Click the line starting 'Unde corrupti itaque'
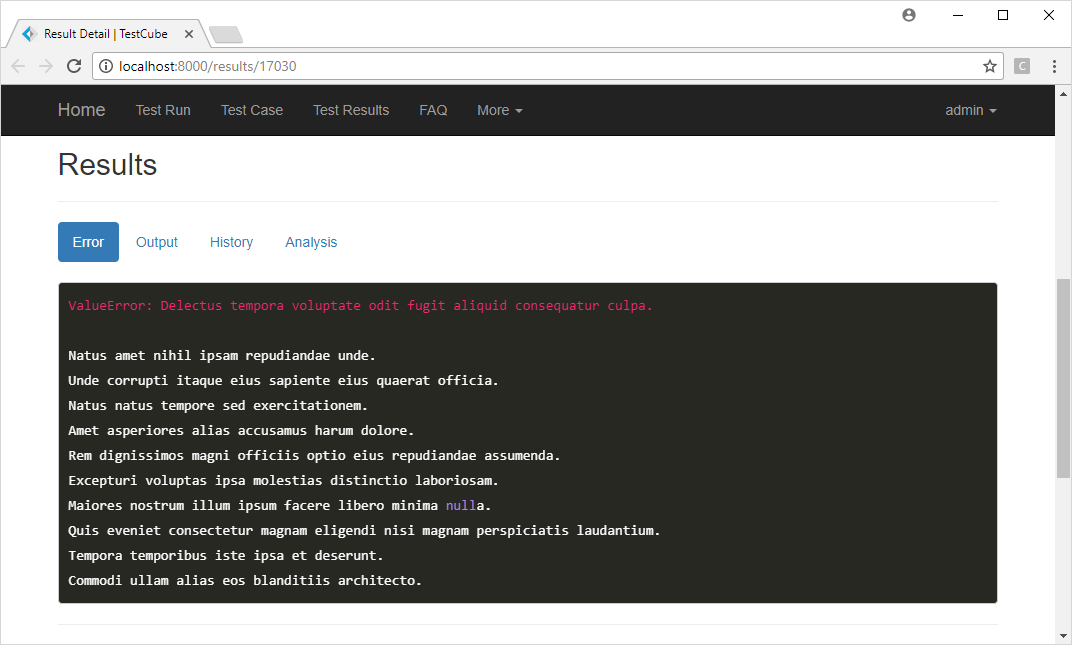The height and width of the screenshot is (645, 1072). pos(283,380)
